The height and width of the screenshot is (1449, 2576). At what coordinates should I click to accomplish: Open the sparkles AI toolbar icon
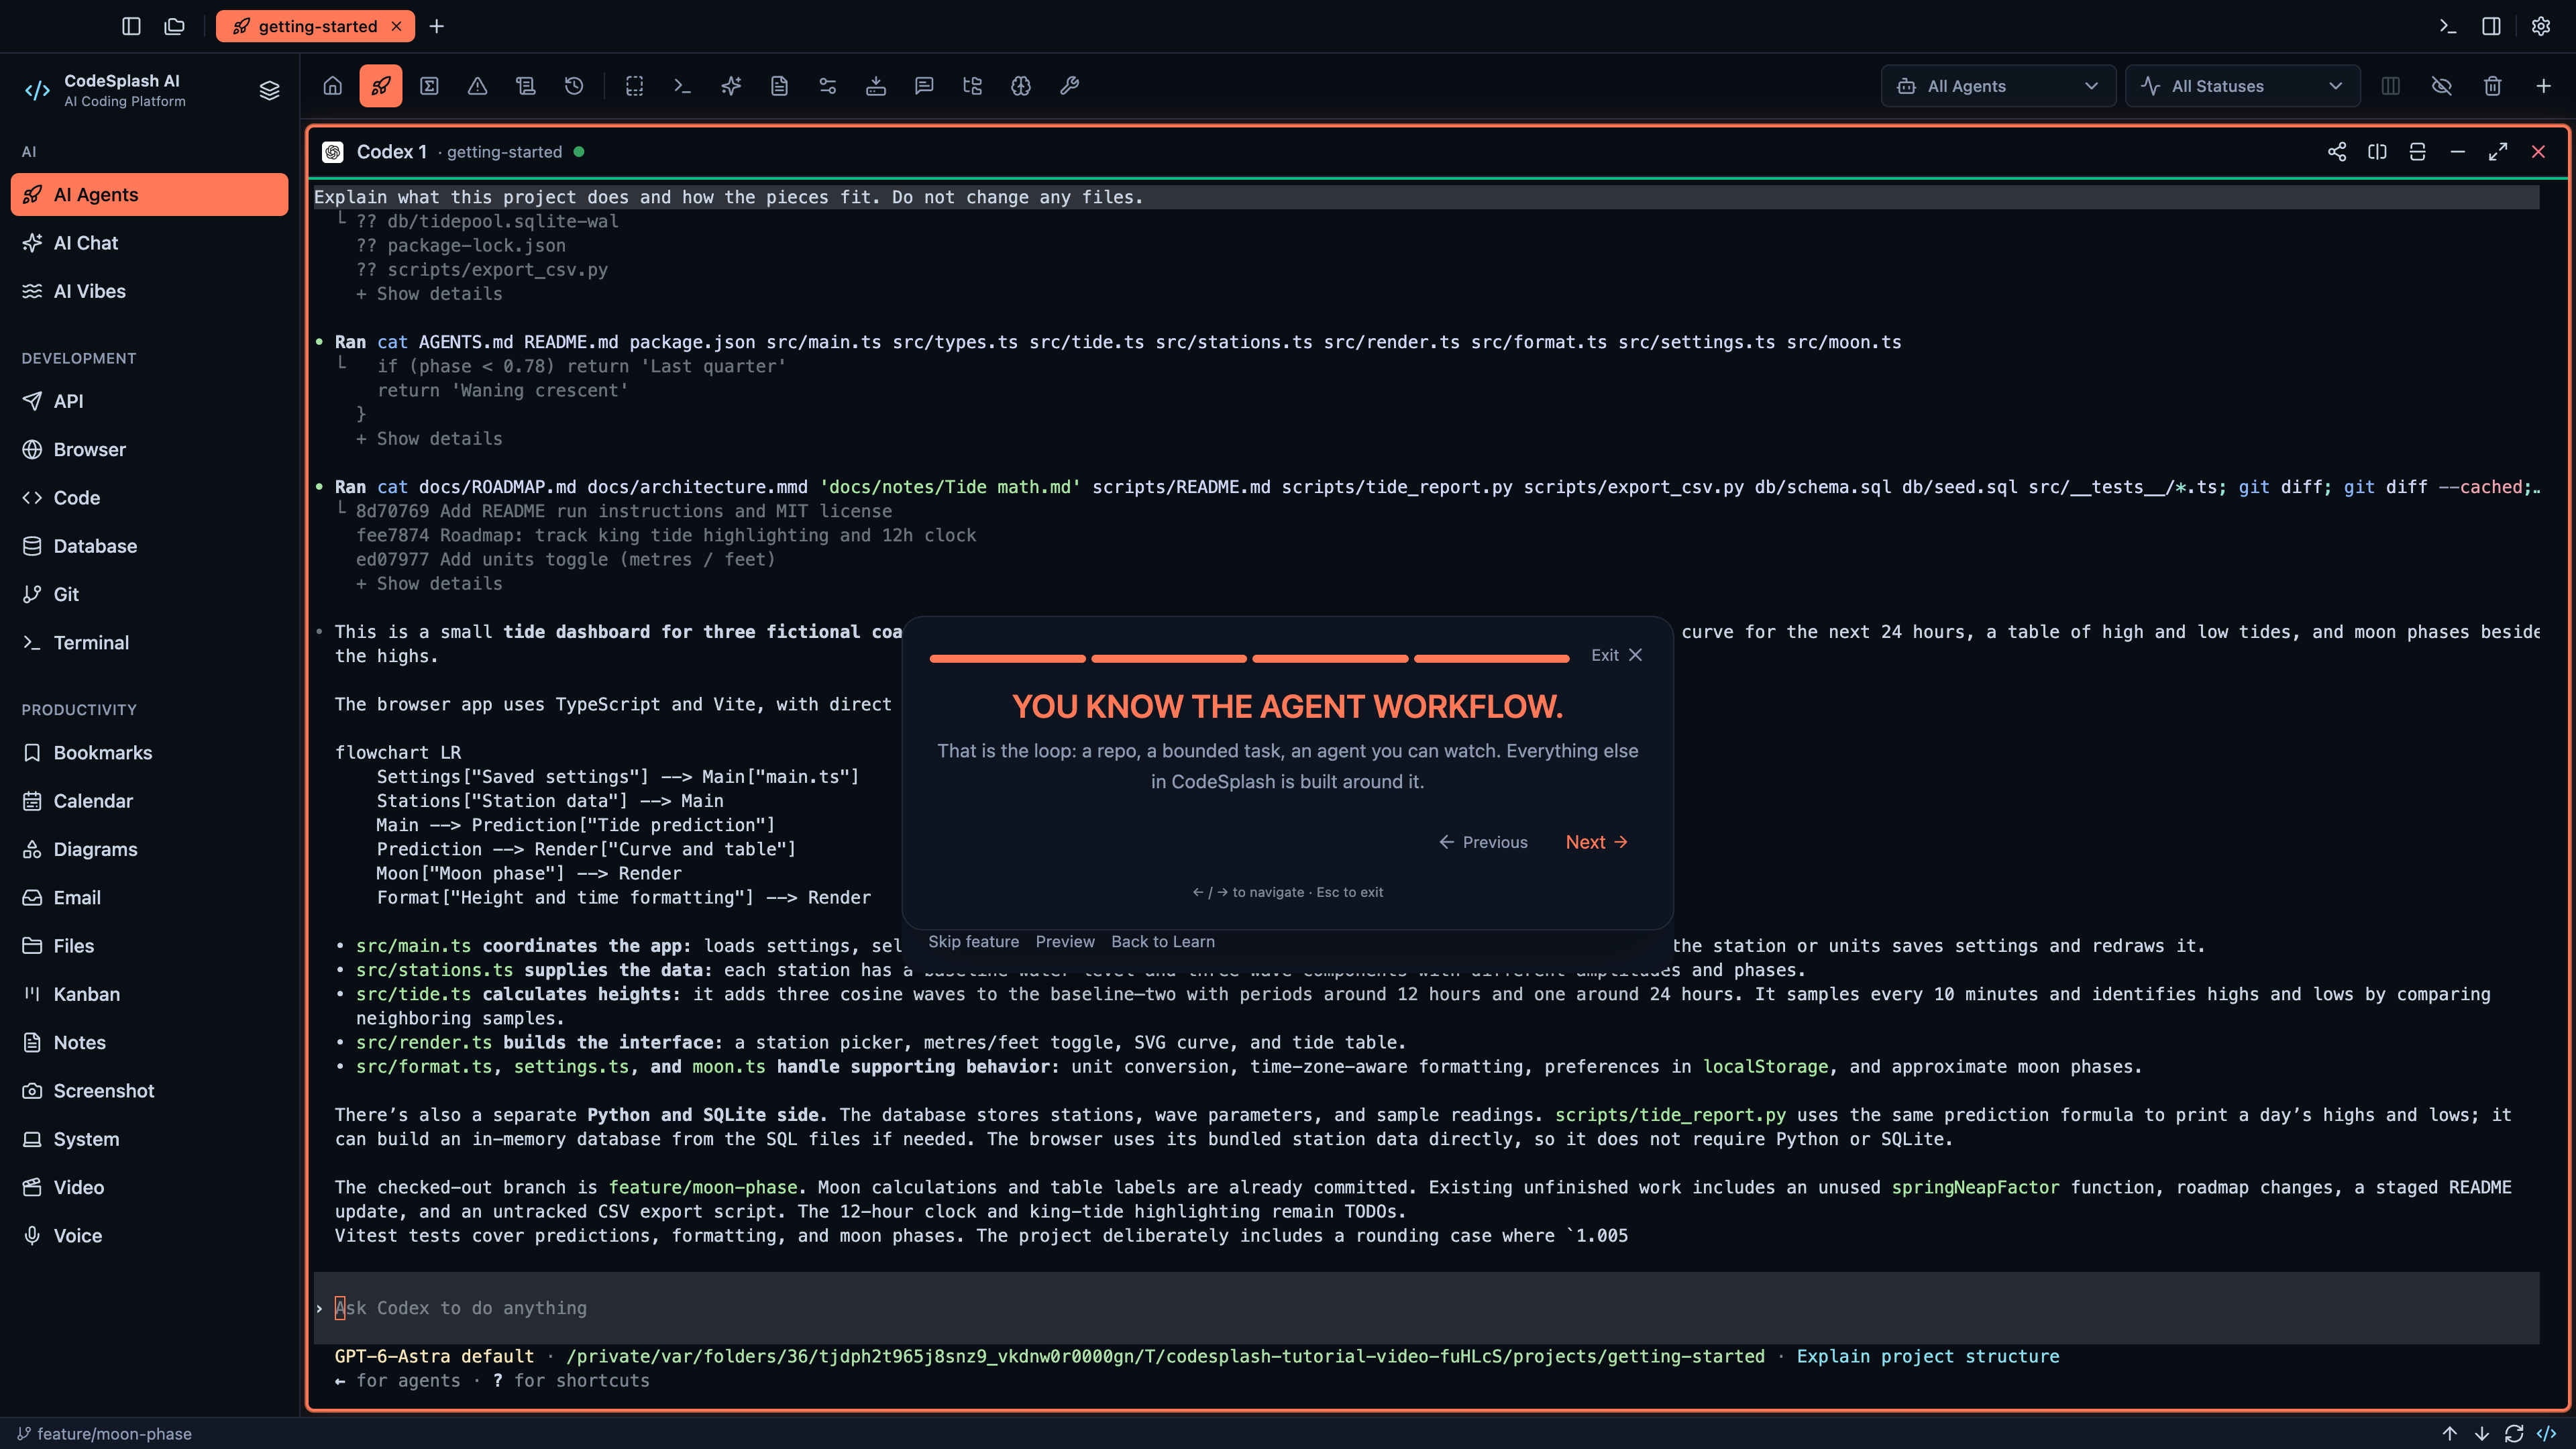[731, 86]
